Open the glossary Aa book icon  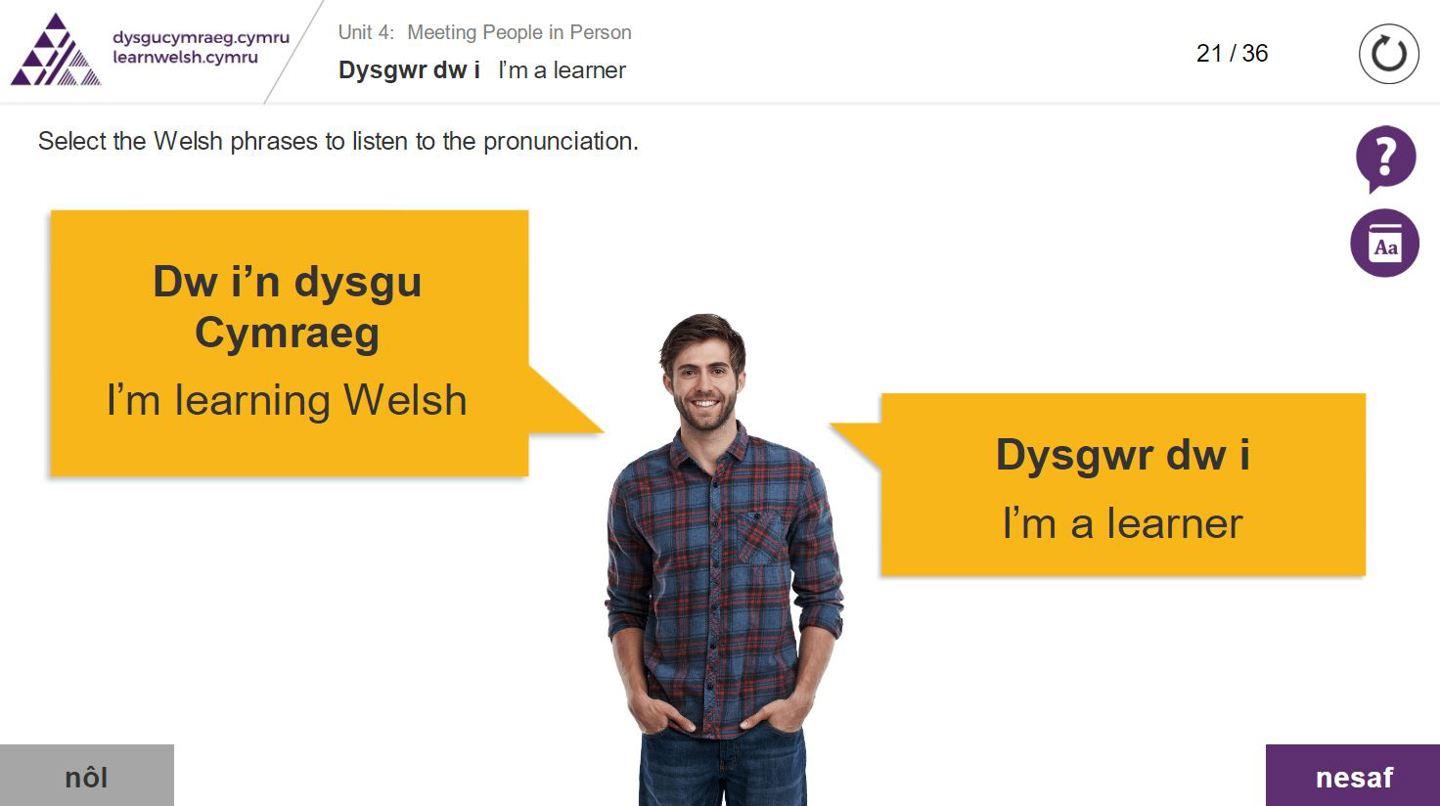[1385, 243]
